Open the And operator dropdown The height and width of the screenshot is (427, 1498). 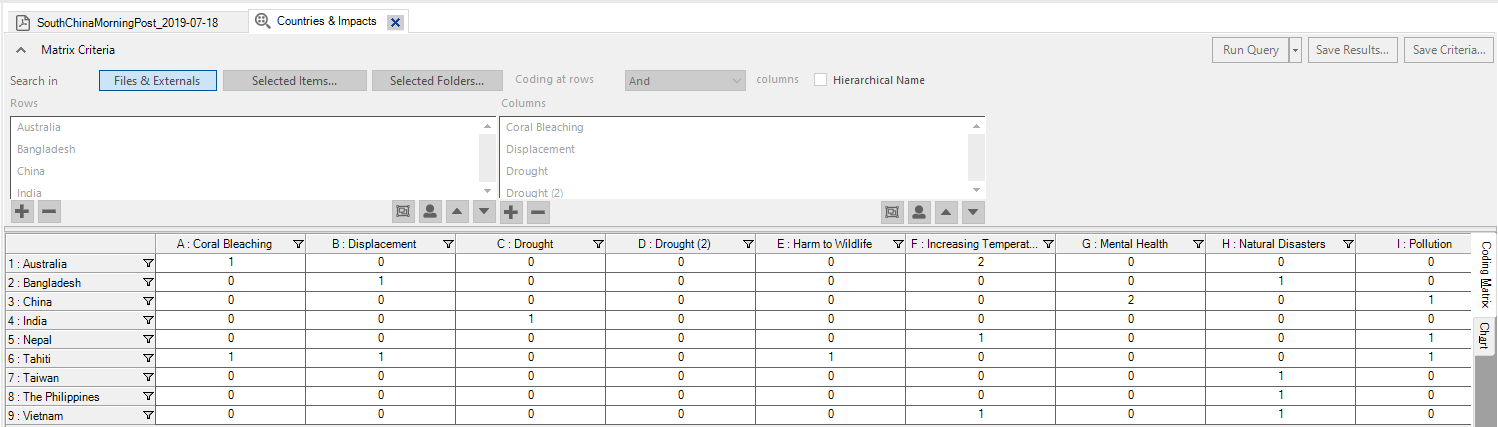[x=685, y=81]
